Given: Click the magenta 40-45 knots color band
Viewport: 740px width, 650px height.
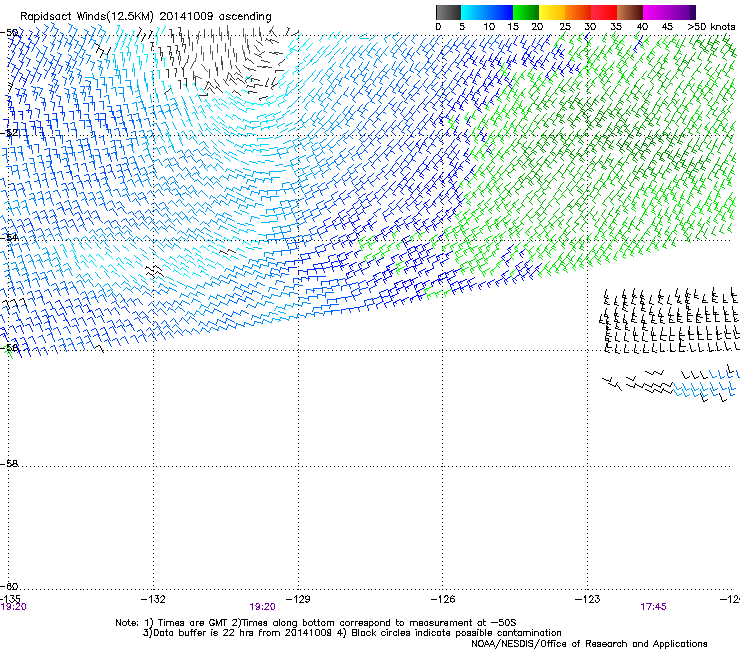Looking at the screenshot, I should pos(656,12).
